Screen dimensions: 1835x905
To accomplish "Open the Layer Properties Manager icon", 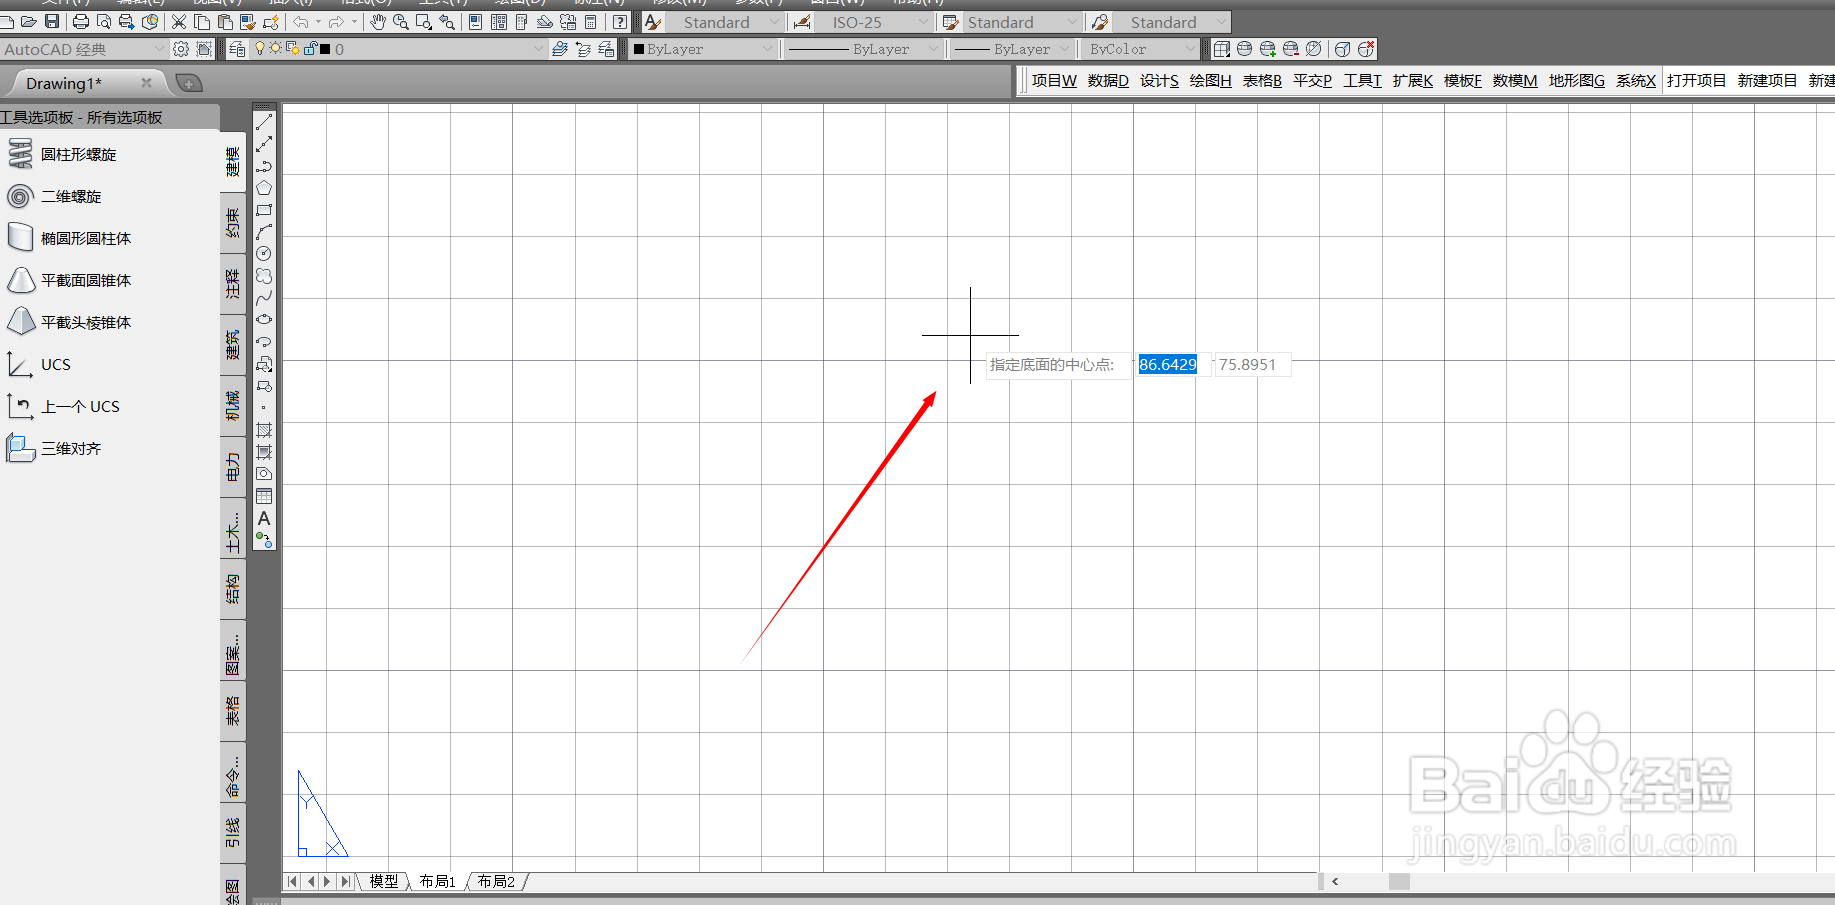I will pyautogui.click(x=237, y=48).
